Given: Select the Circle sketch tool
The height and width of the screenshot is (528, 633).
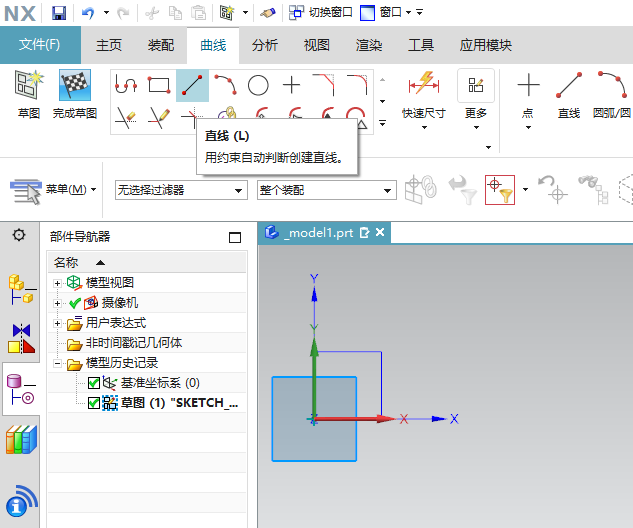Looking at the screenshot, I should pos(258,85).
